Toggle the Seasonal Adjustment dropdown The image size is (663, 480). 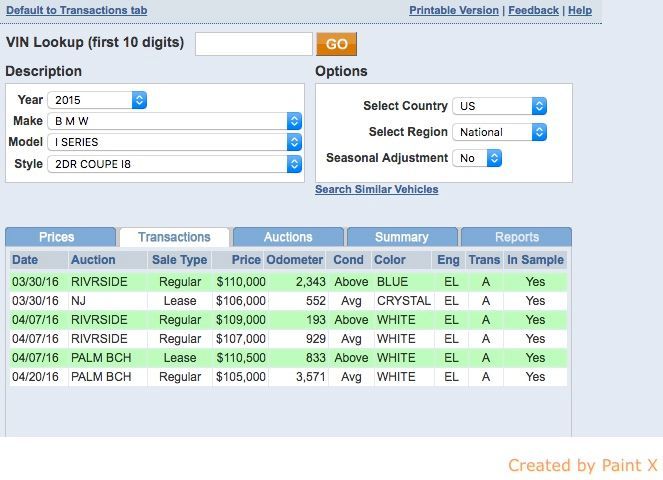[x=478, y=158]
